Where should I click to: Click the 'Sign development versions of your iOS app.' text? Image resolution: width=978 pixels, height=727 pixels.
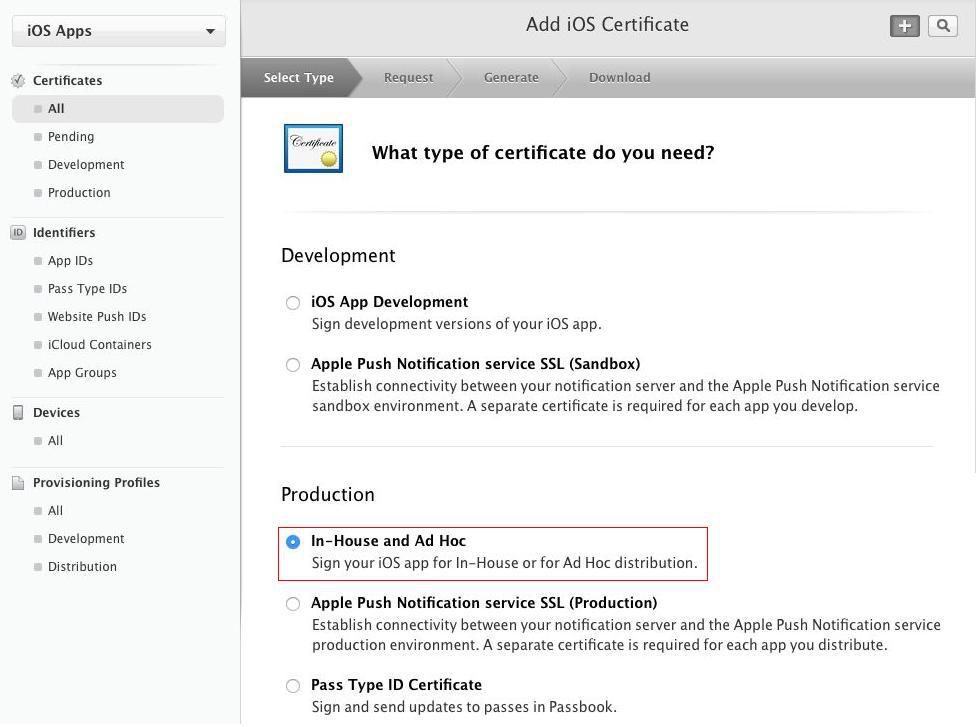[x=457, y=324]
